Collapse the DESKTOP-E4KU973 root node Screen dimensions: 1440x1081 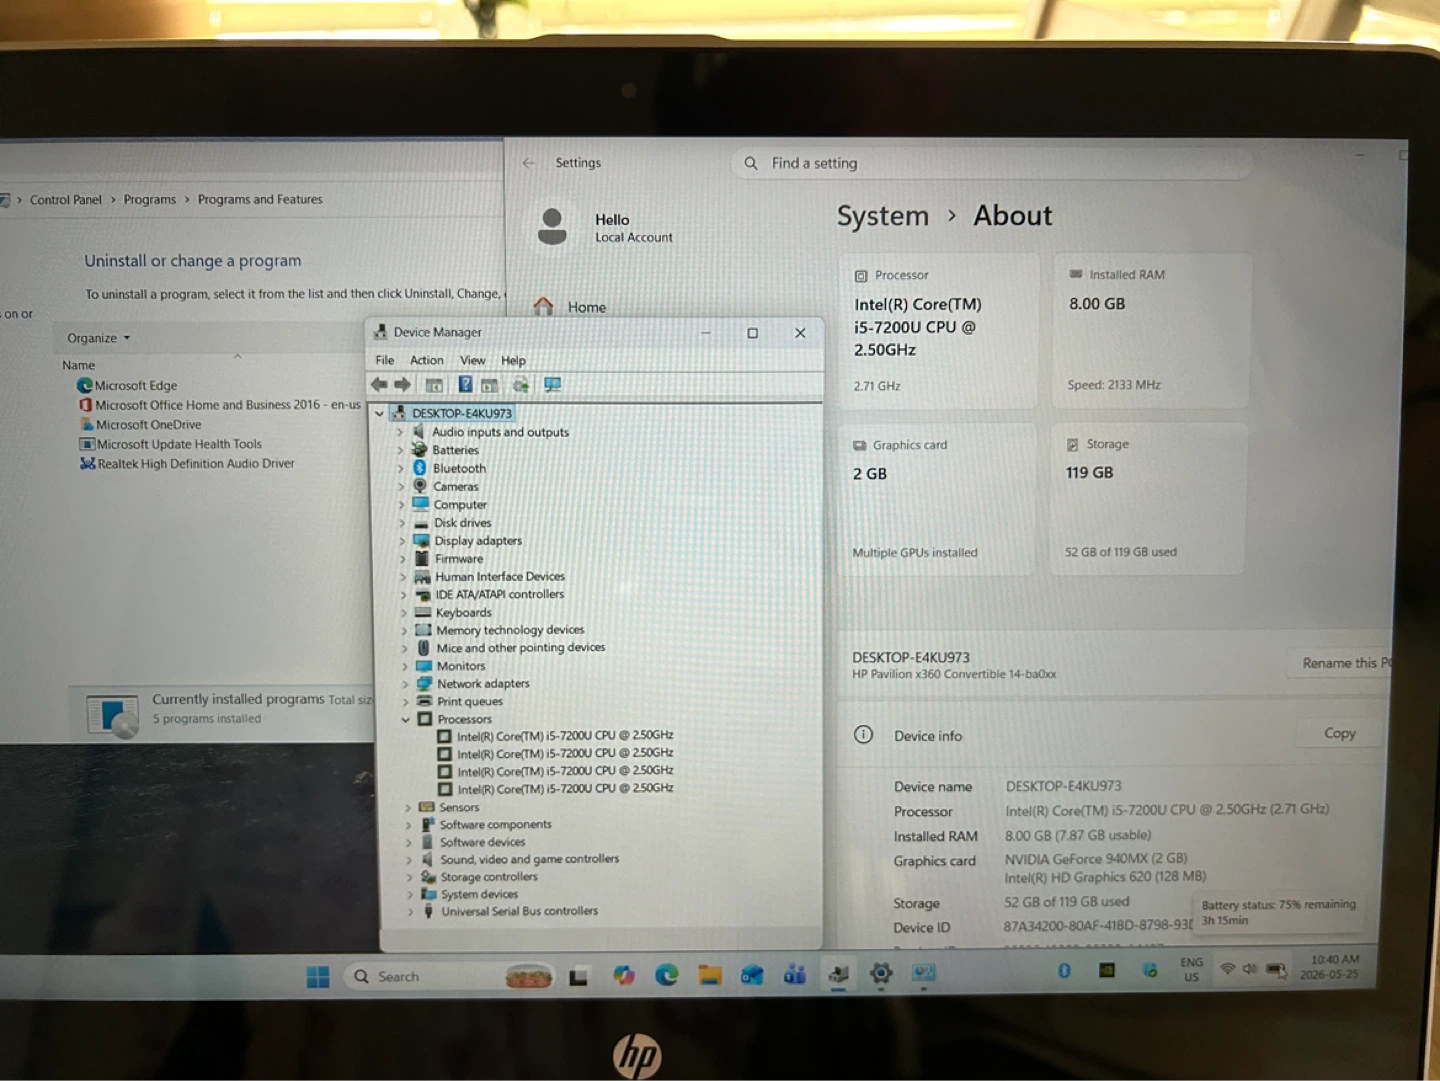379,413
